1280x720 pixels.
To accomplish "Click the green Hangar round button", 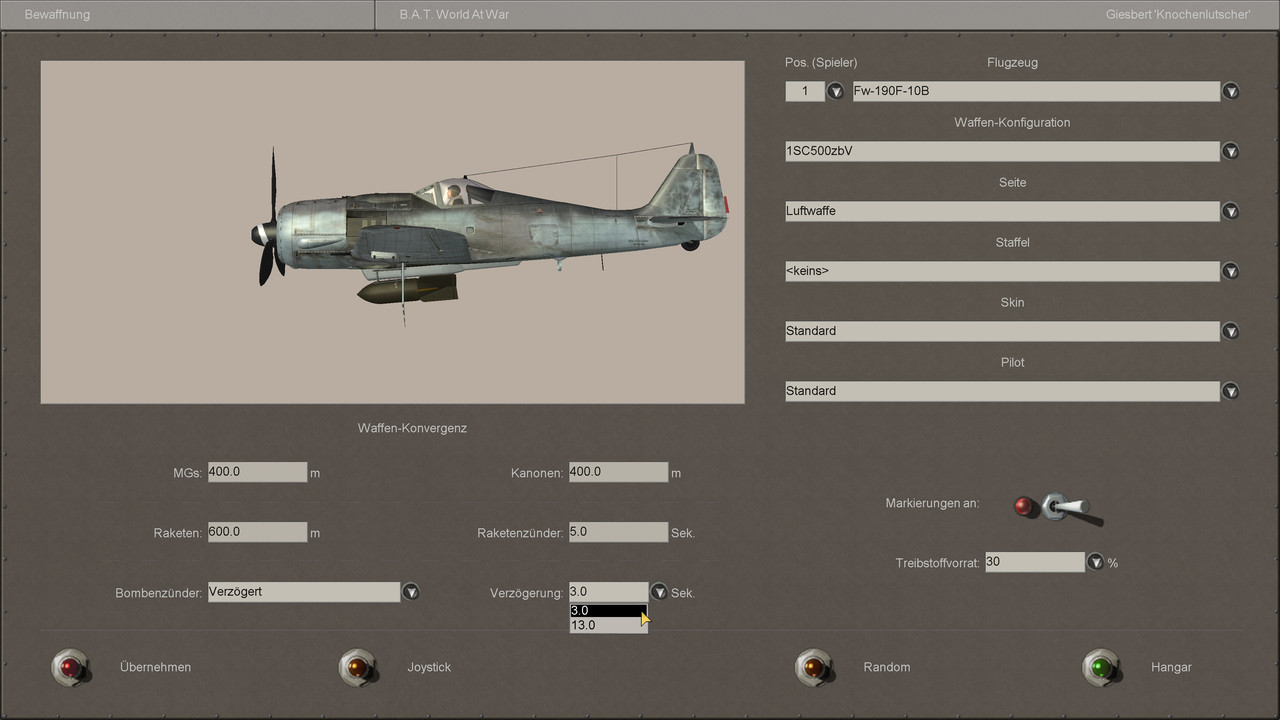I will click(1101, 666).
